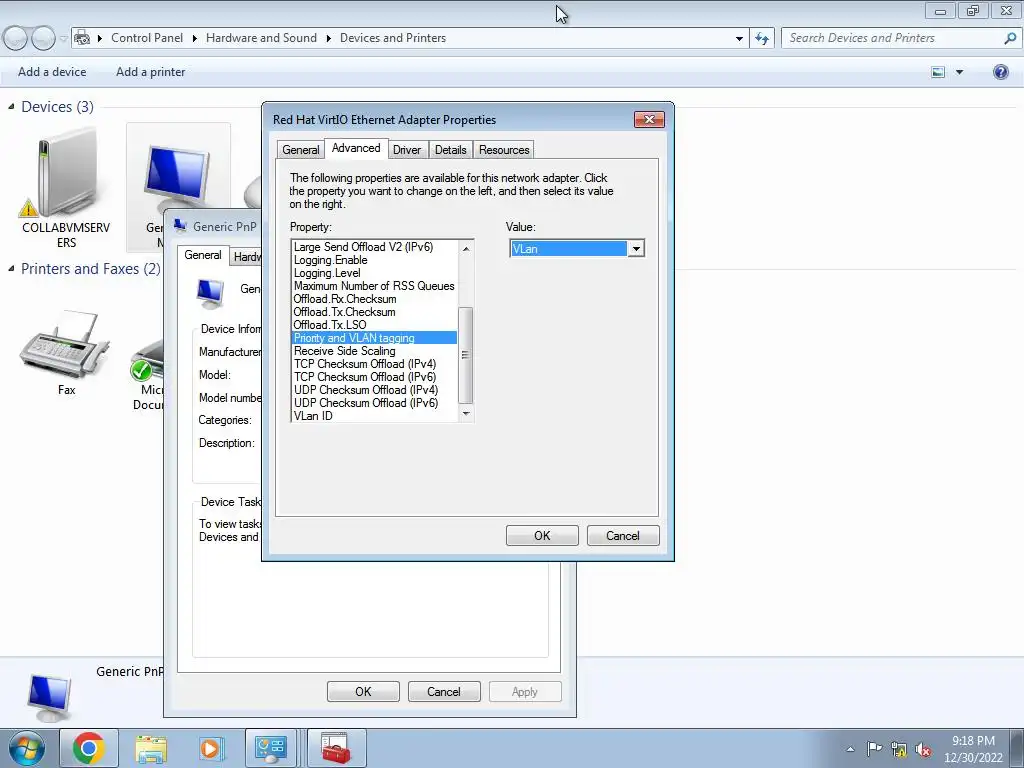The height and width of the screenshot is (768, 1024).
Task: Select the Receive Side Scaling property
Action: (374, 351)
